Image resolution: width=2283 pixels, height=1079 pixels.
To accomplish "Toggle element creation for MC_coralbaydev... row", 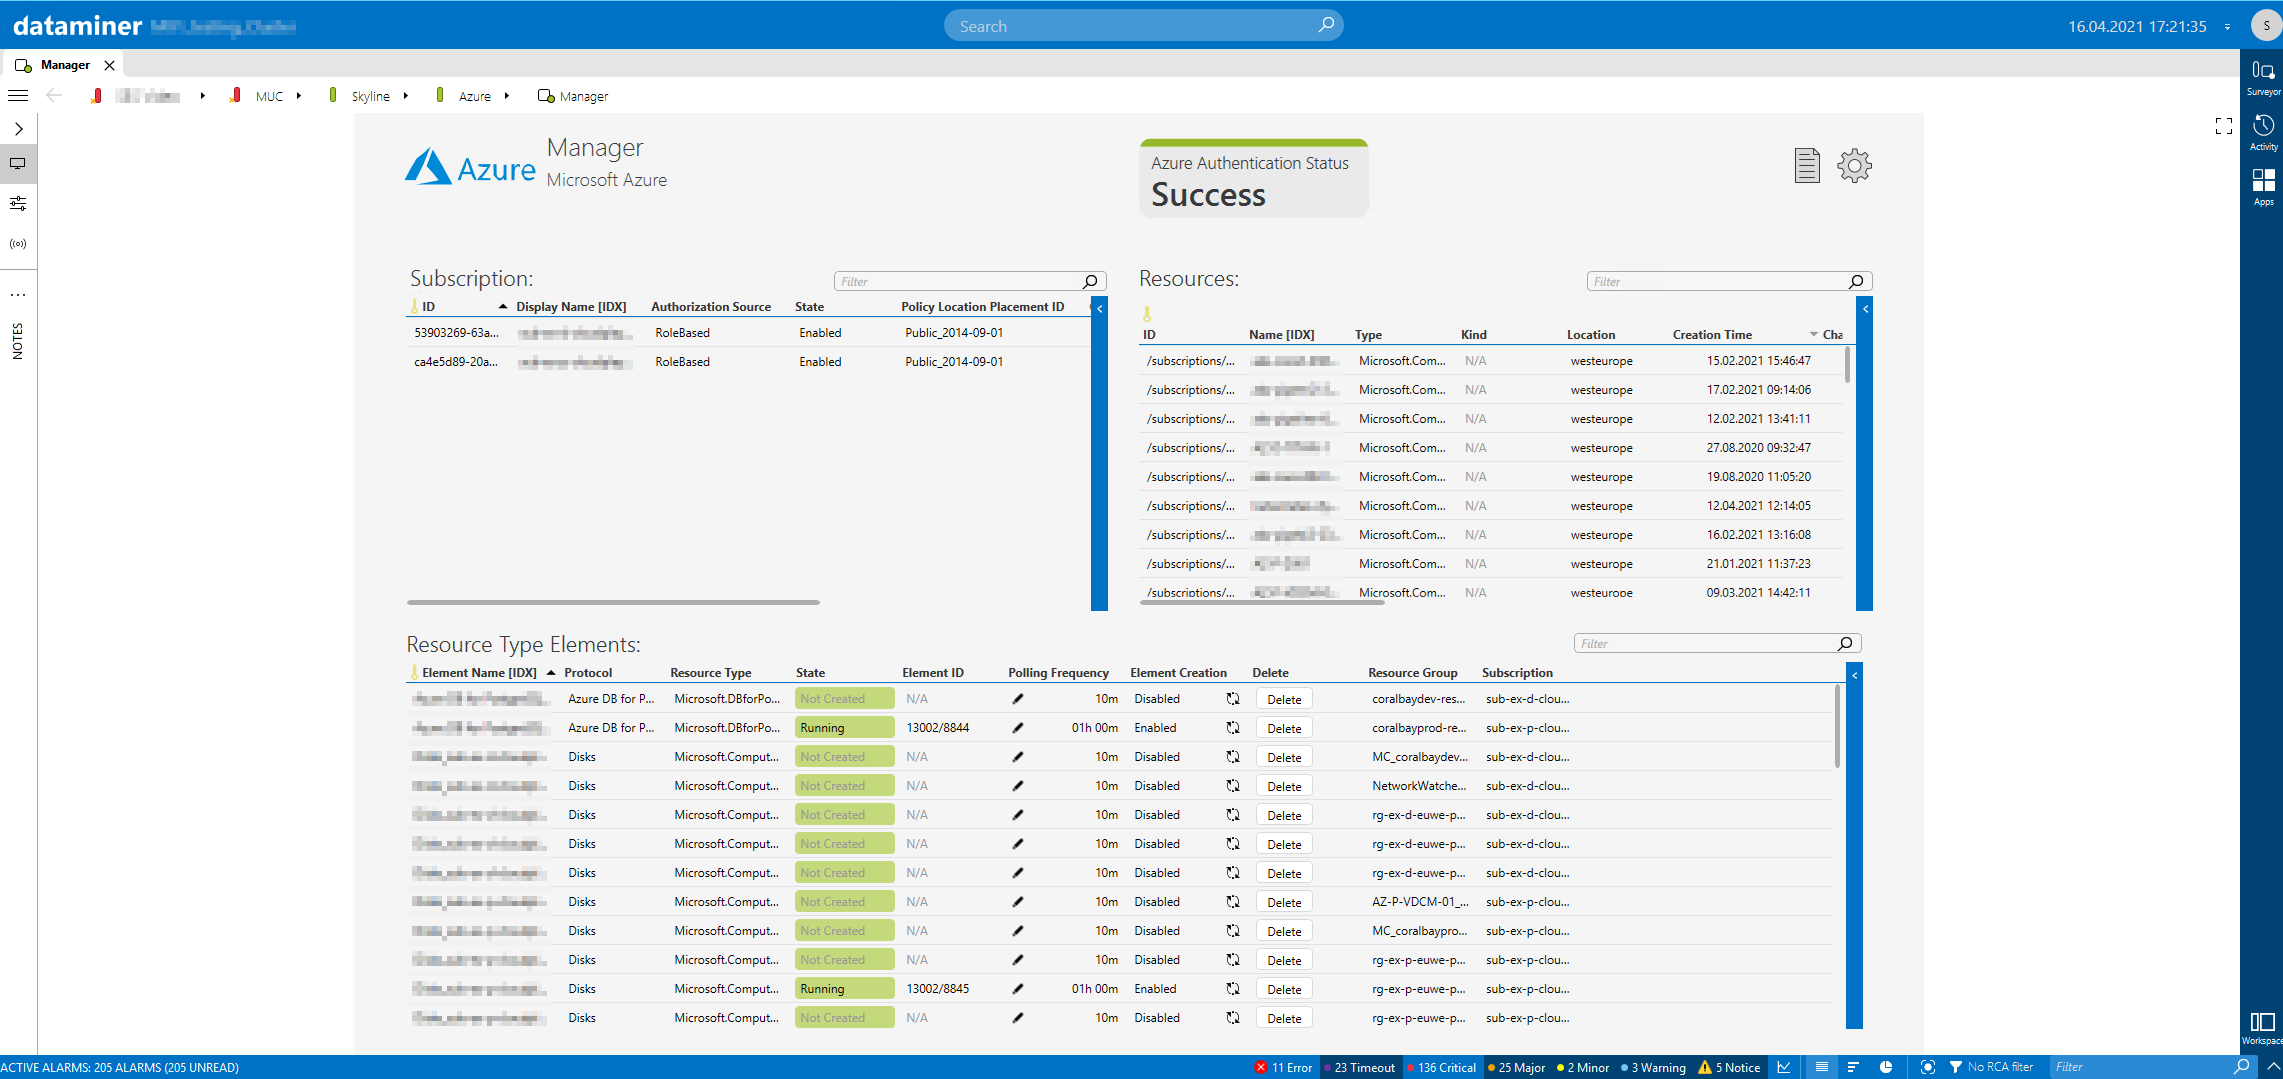I will point(1233,757).
